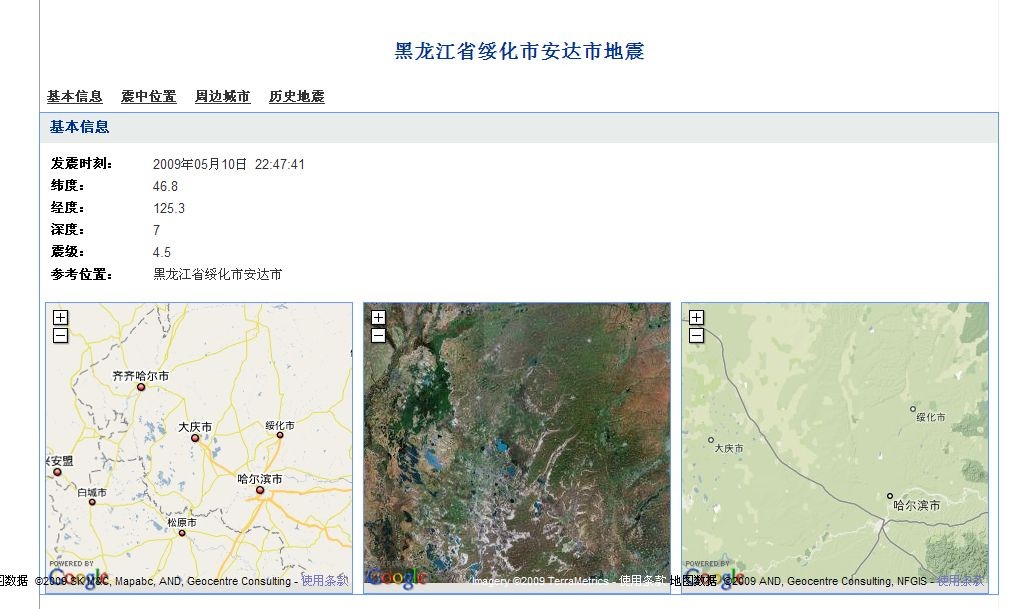Open the 震中位置 section link

click(x=147, y=96)
